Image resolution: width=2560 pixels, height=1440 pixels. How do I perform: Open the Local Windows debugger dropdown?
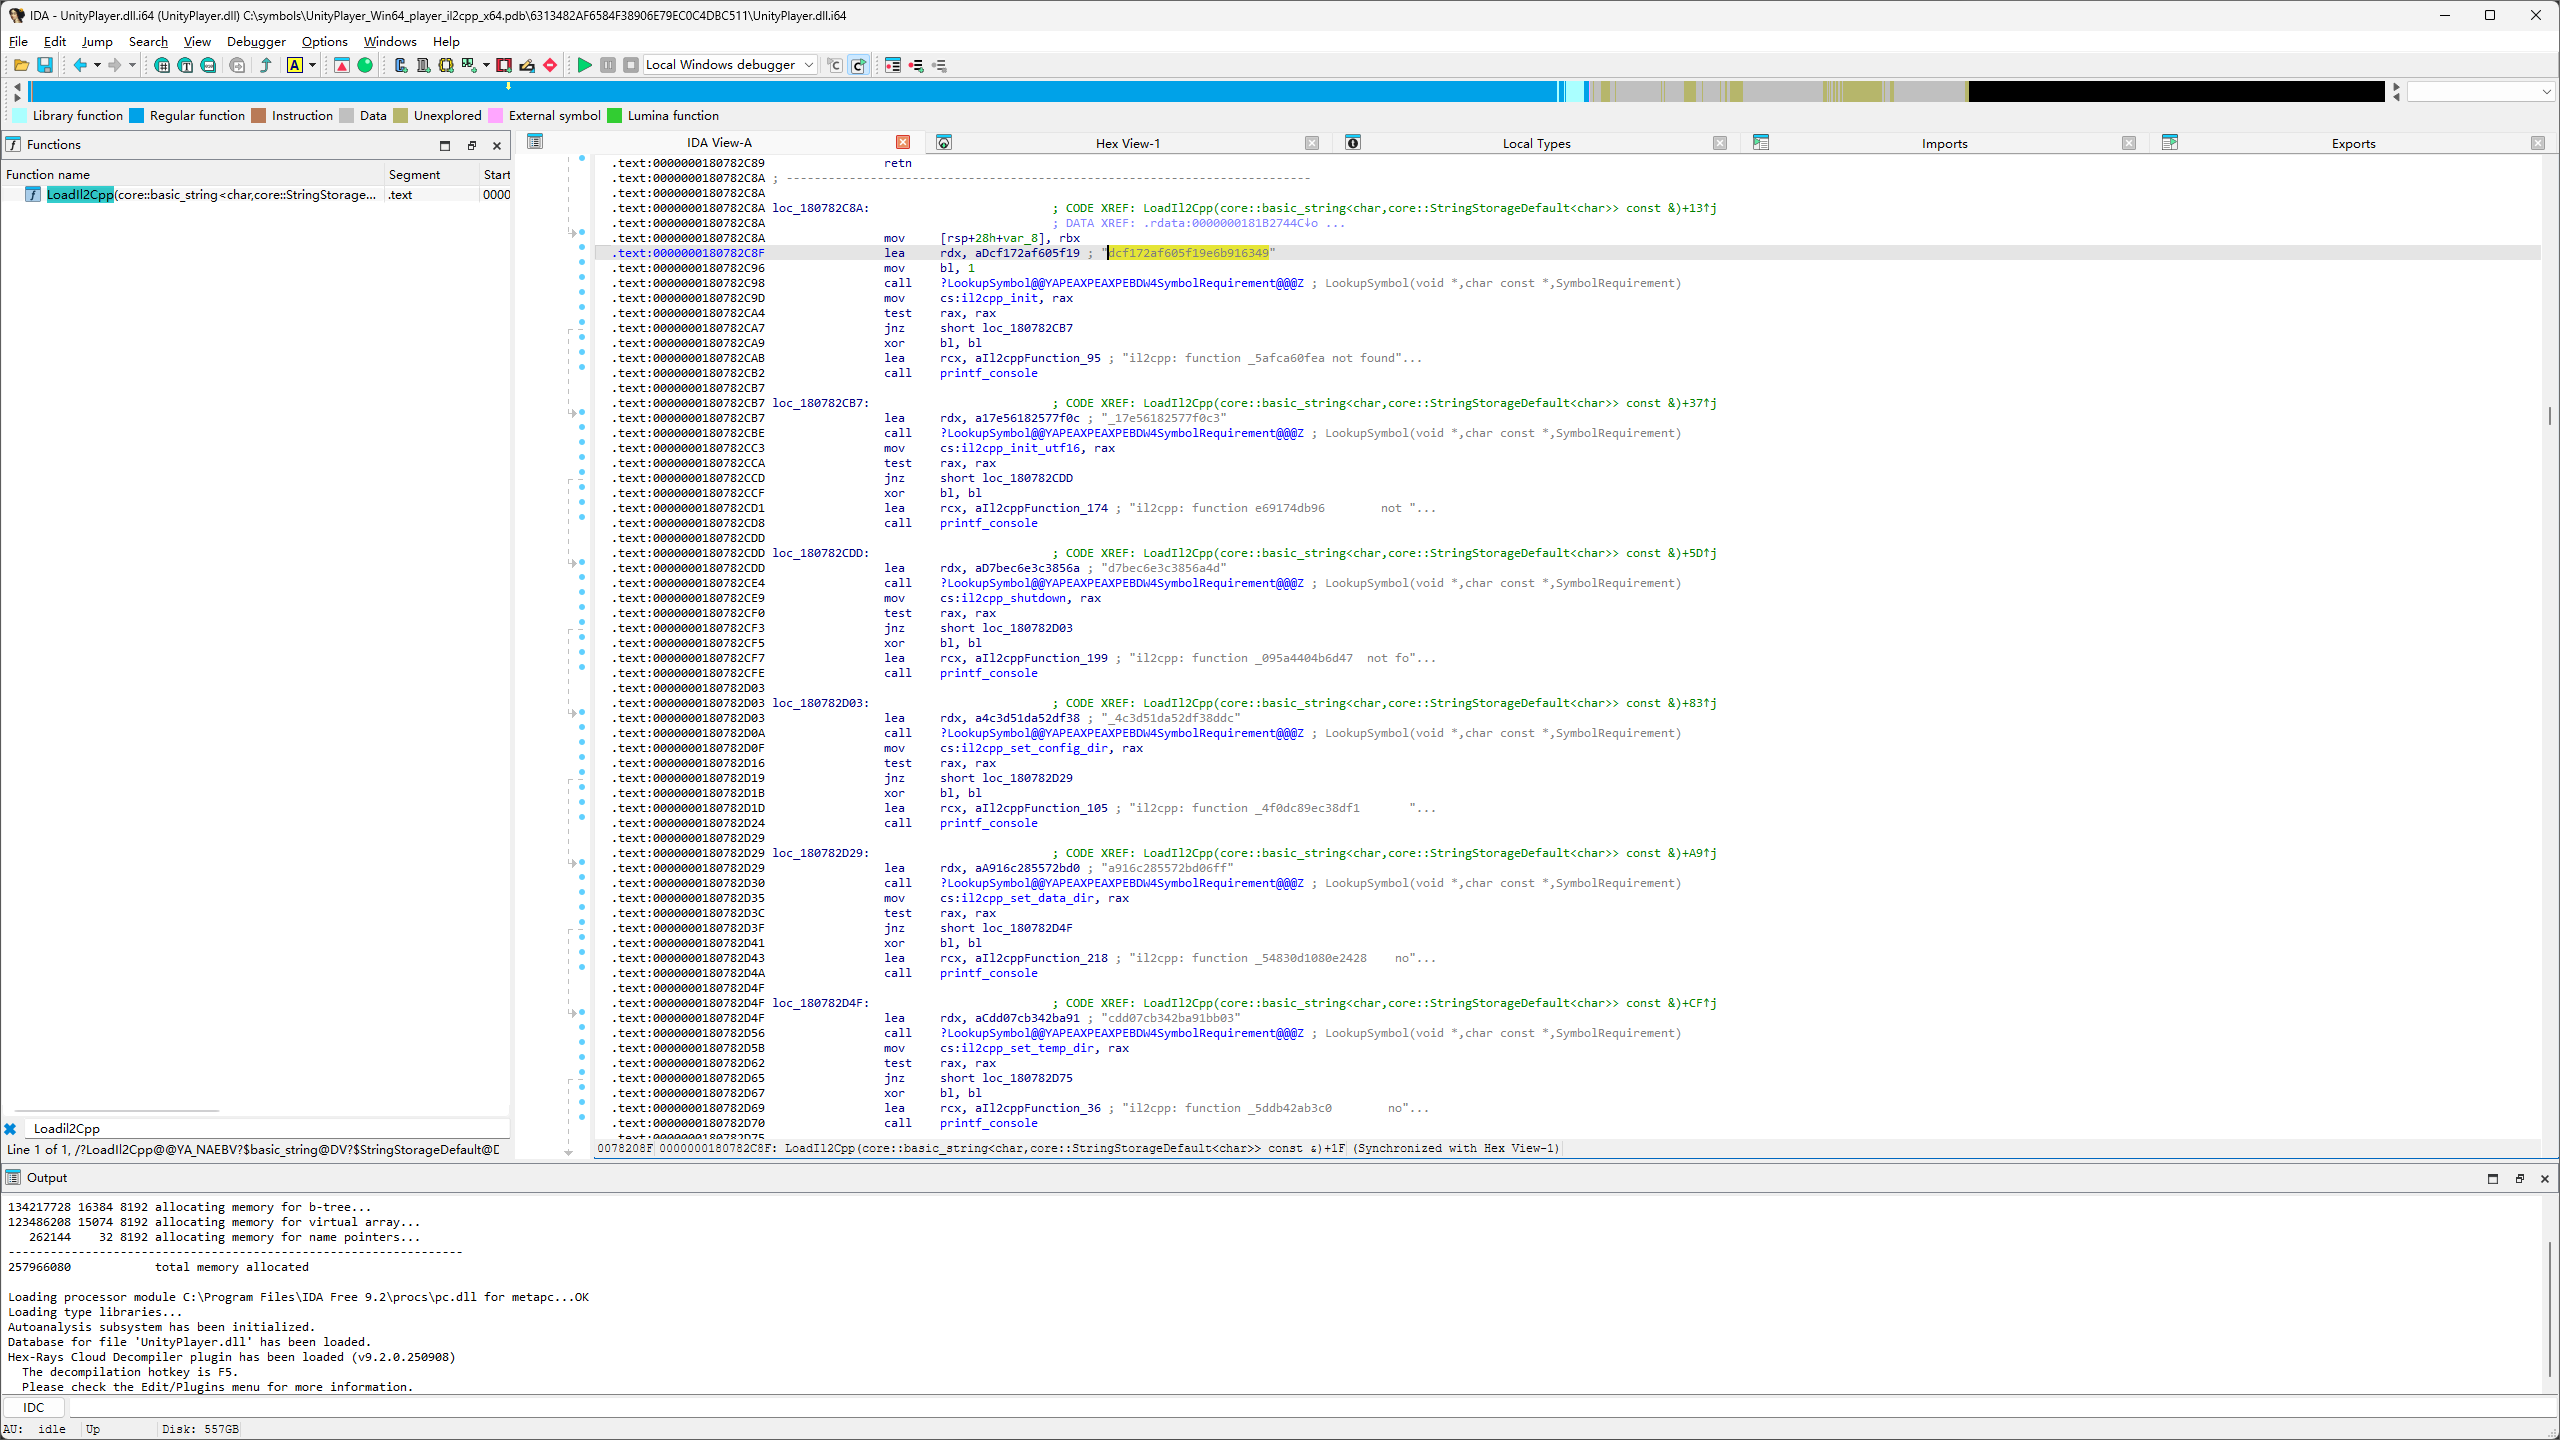[808, 65]
